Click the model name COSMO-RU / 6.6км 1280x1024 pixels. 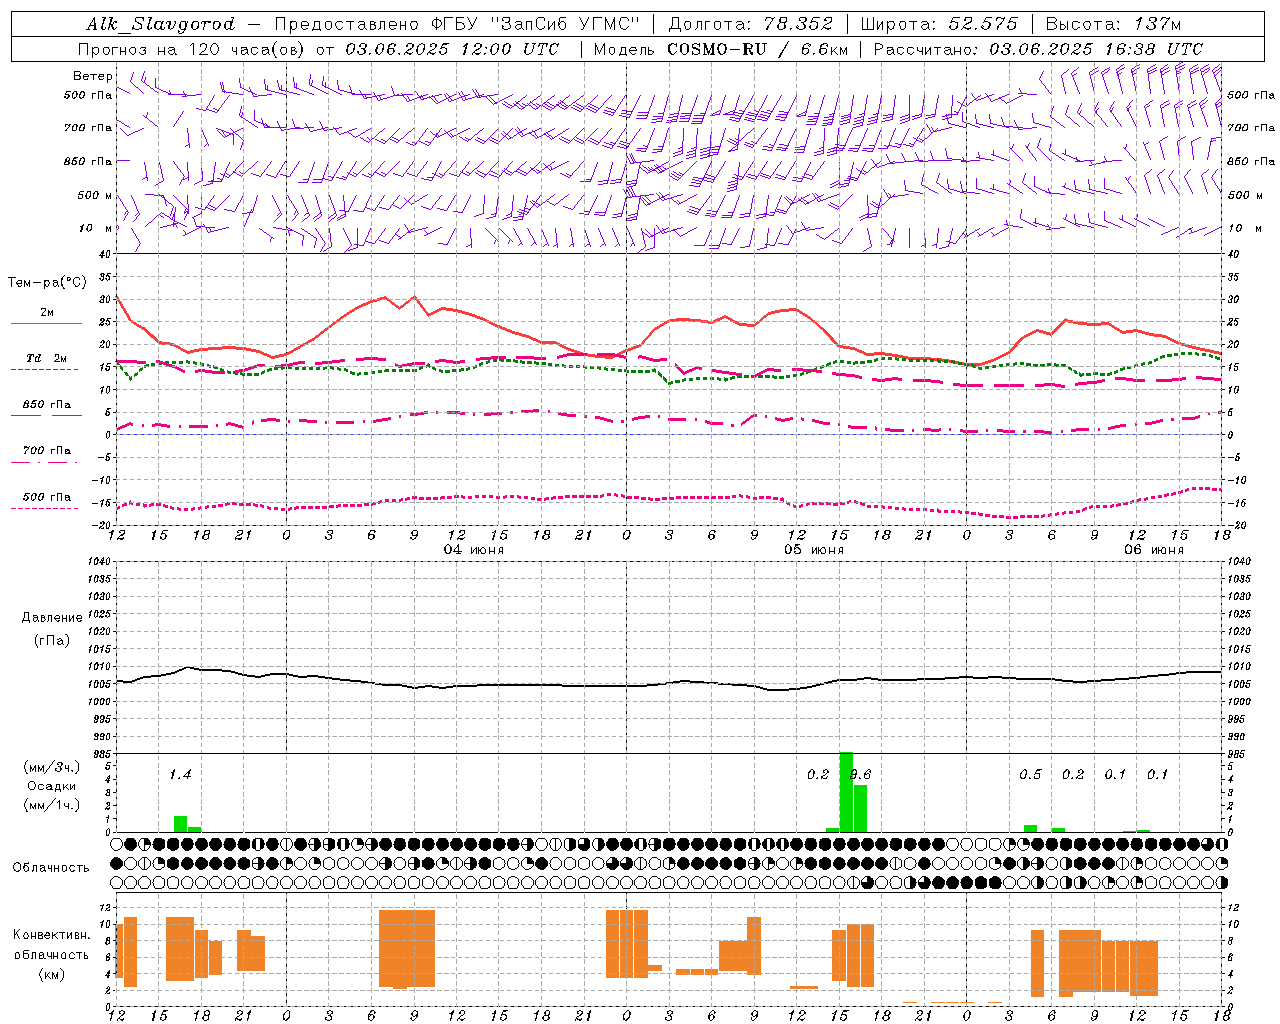click(x=757, y=48)
